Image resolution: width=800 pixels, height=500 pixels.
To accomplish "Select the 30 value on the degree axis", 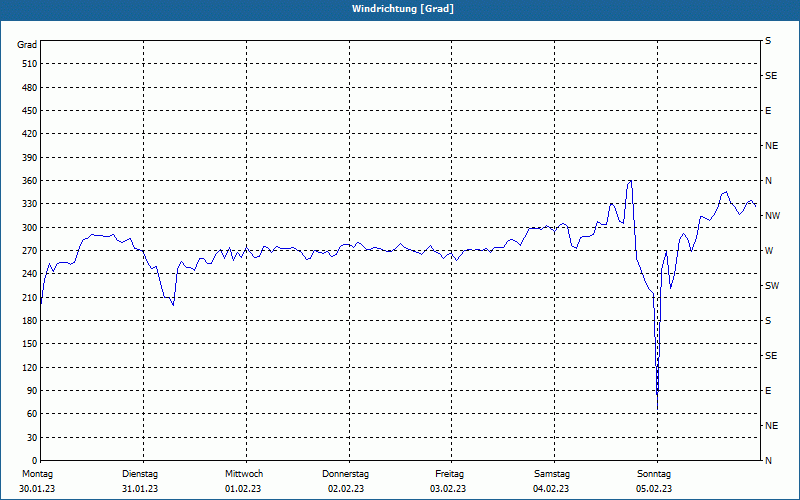I will click(x=32, y=438).
